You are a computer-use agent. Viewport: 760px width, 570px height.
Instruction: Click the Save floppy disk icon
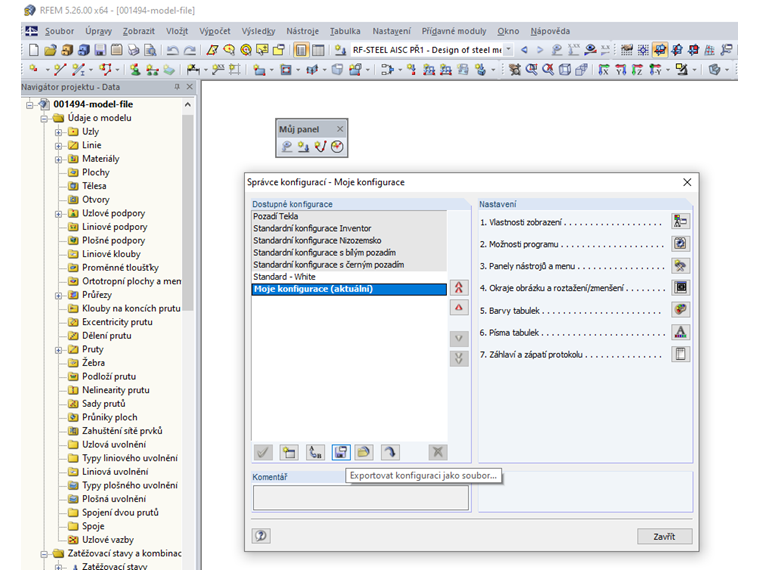click(100, 49)
